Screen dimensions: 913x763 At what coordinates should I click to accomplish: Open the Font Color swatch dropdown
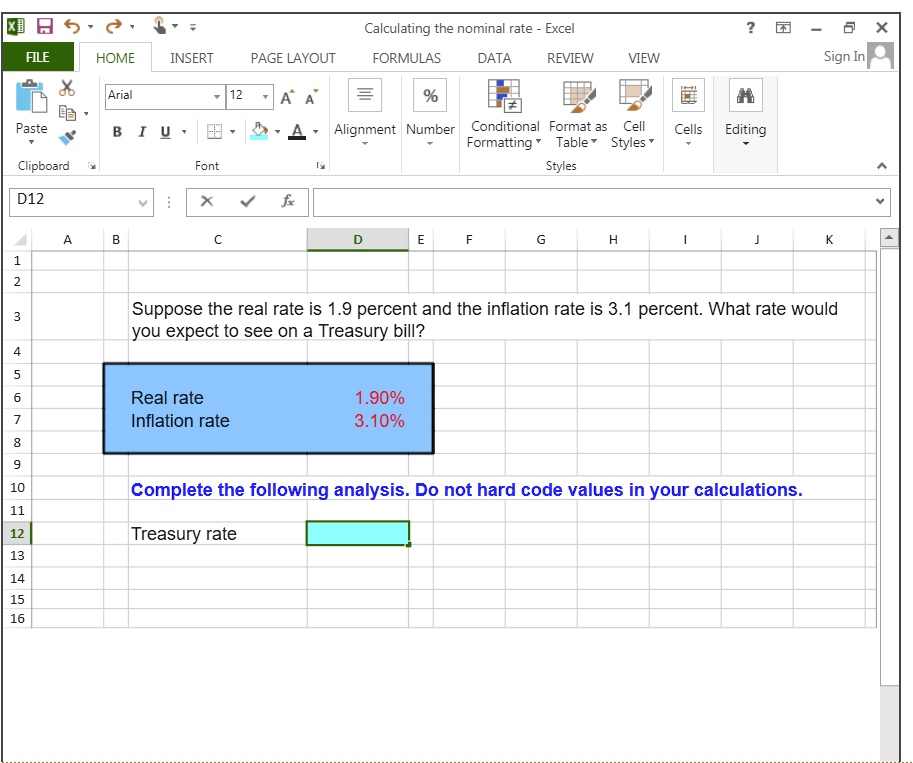[x=313, y=132]
